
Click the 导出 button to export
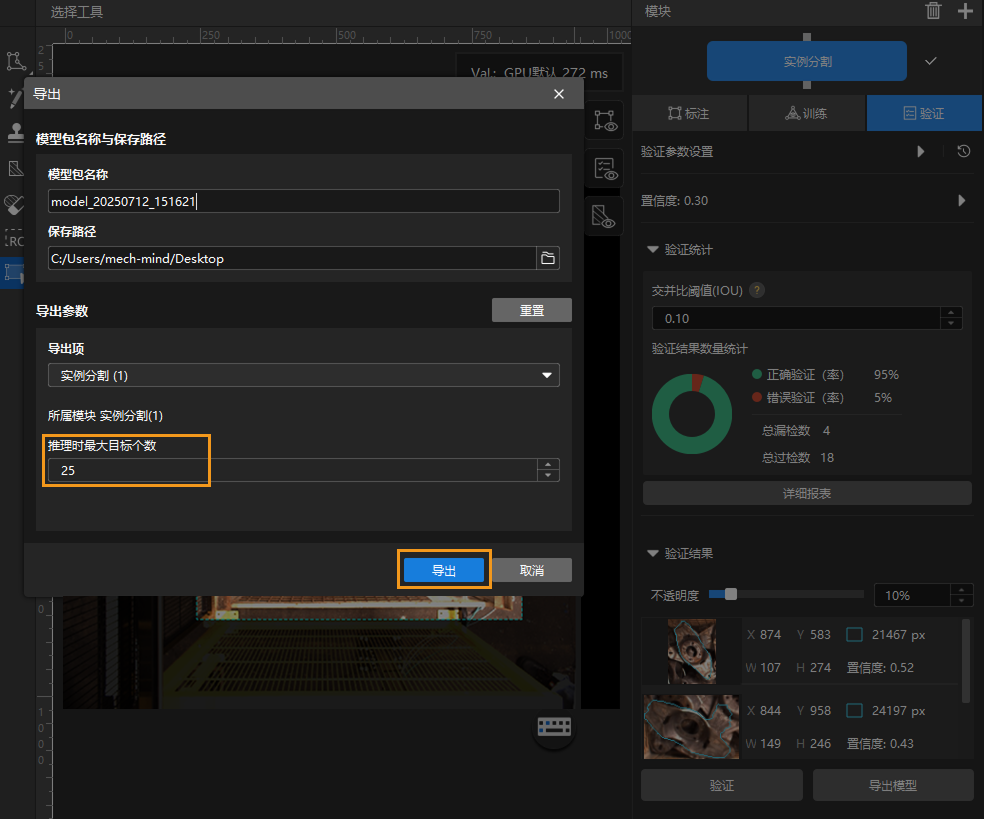click(444, 570)
